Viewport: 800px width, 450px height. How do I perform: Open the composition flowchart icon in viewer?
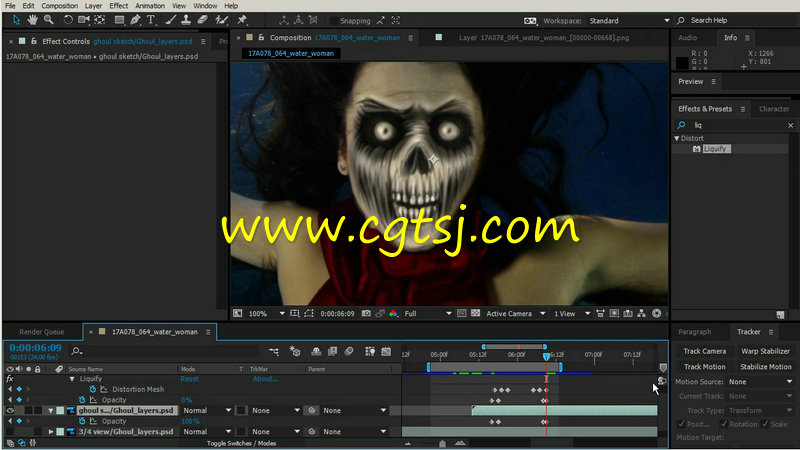(x=641, y=313)
